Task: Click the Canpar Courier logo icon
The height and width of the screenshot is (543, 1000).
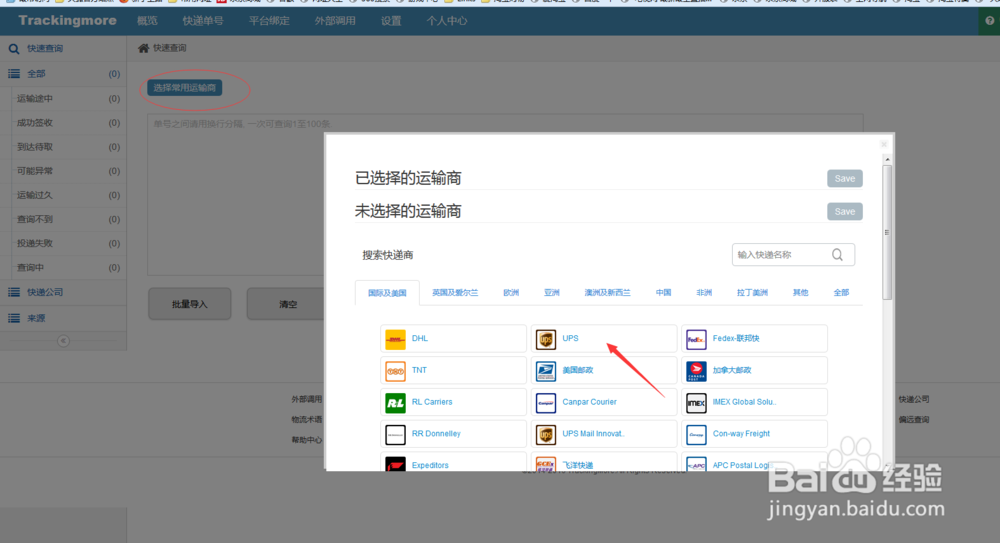Action: [546, 403]
